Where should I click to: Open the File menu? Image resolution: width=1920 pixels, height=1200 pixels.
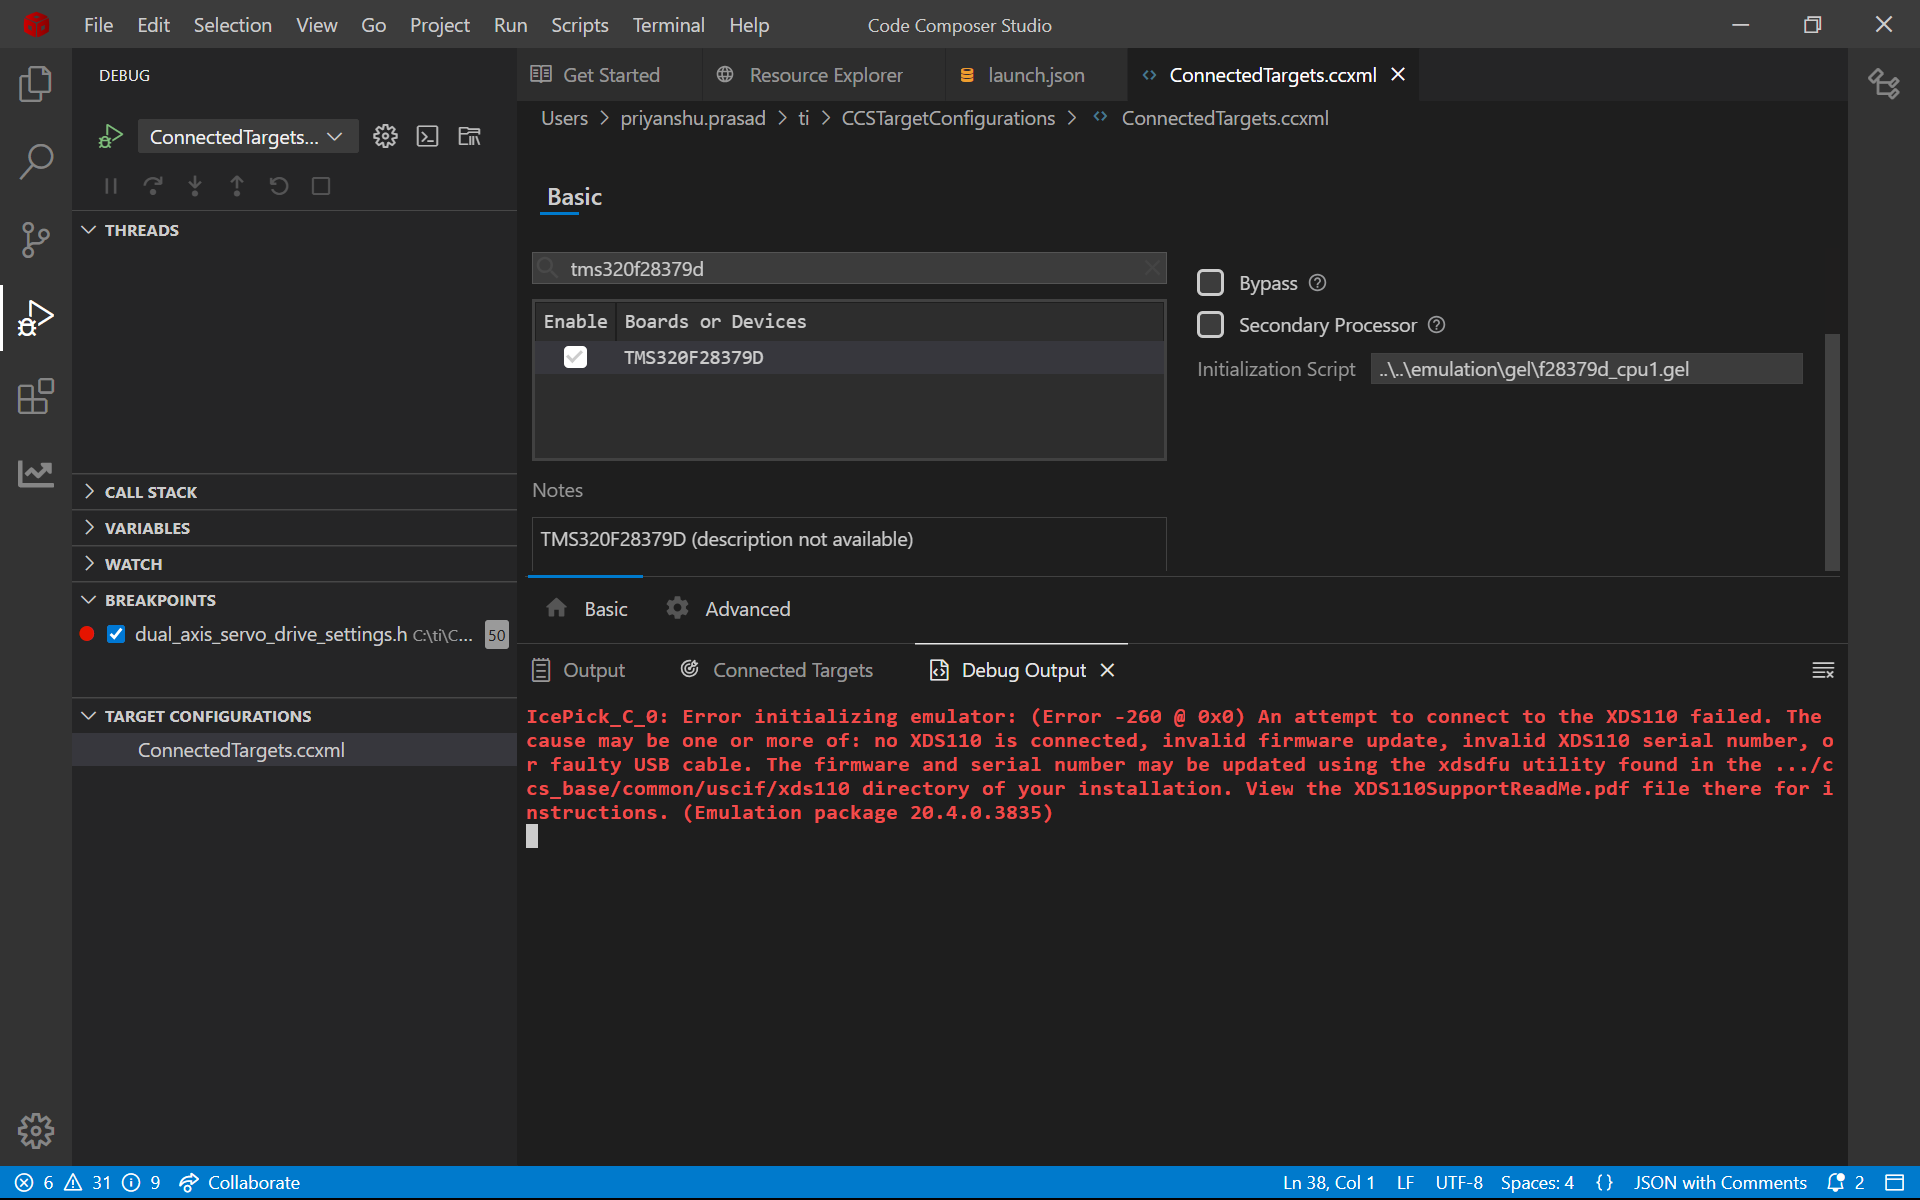(98, 25)
